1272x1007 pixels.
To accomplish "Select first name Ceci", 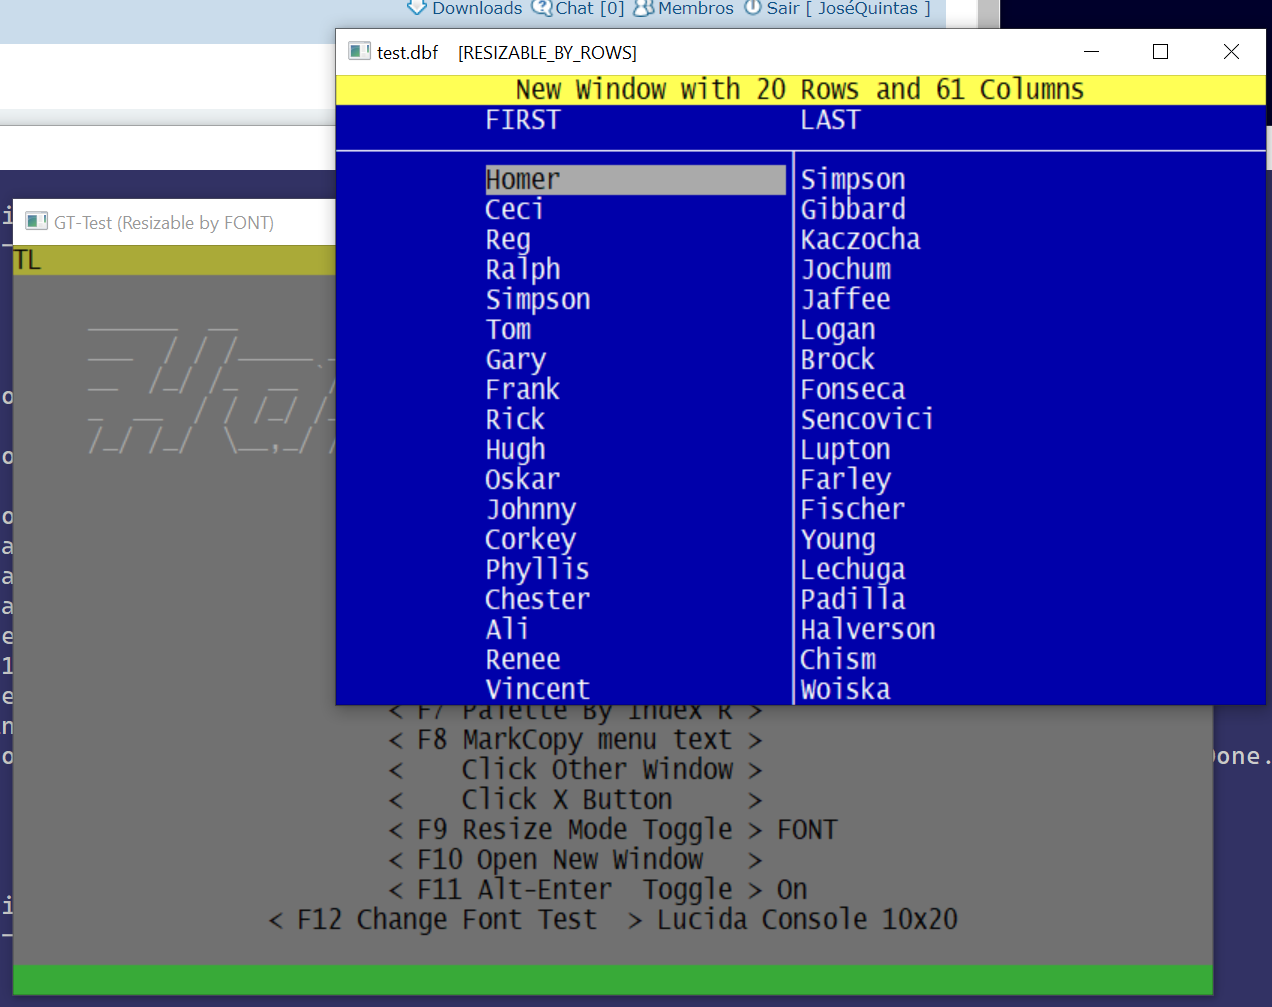I will click(514, 210).
